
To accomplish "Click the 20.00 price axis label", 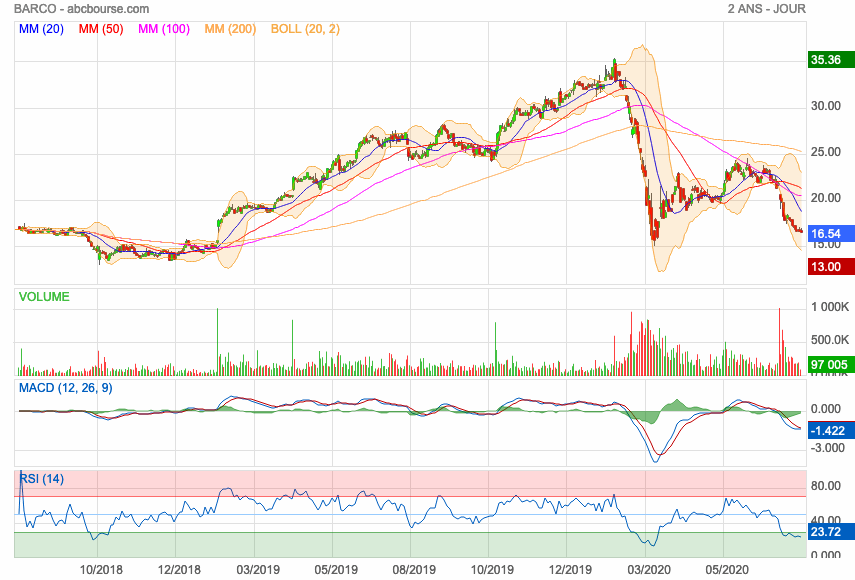I will pos(826,198).
